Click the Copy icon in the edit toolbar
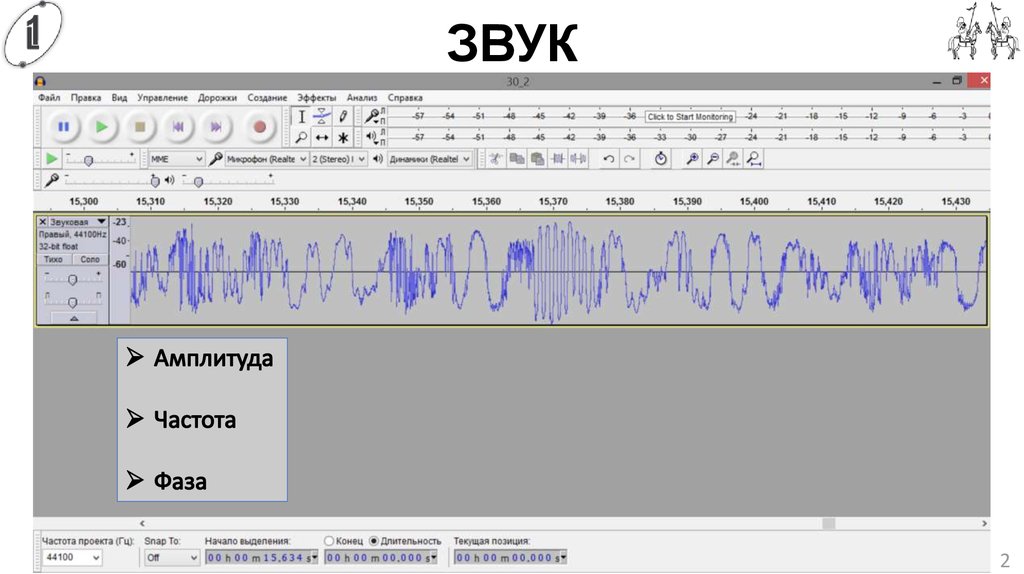This screenshot has height=574, width=1024. pyautogui.click(x=517, y=159)
